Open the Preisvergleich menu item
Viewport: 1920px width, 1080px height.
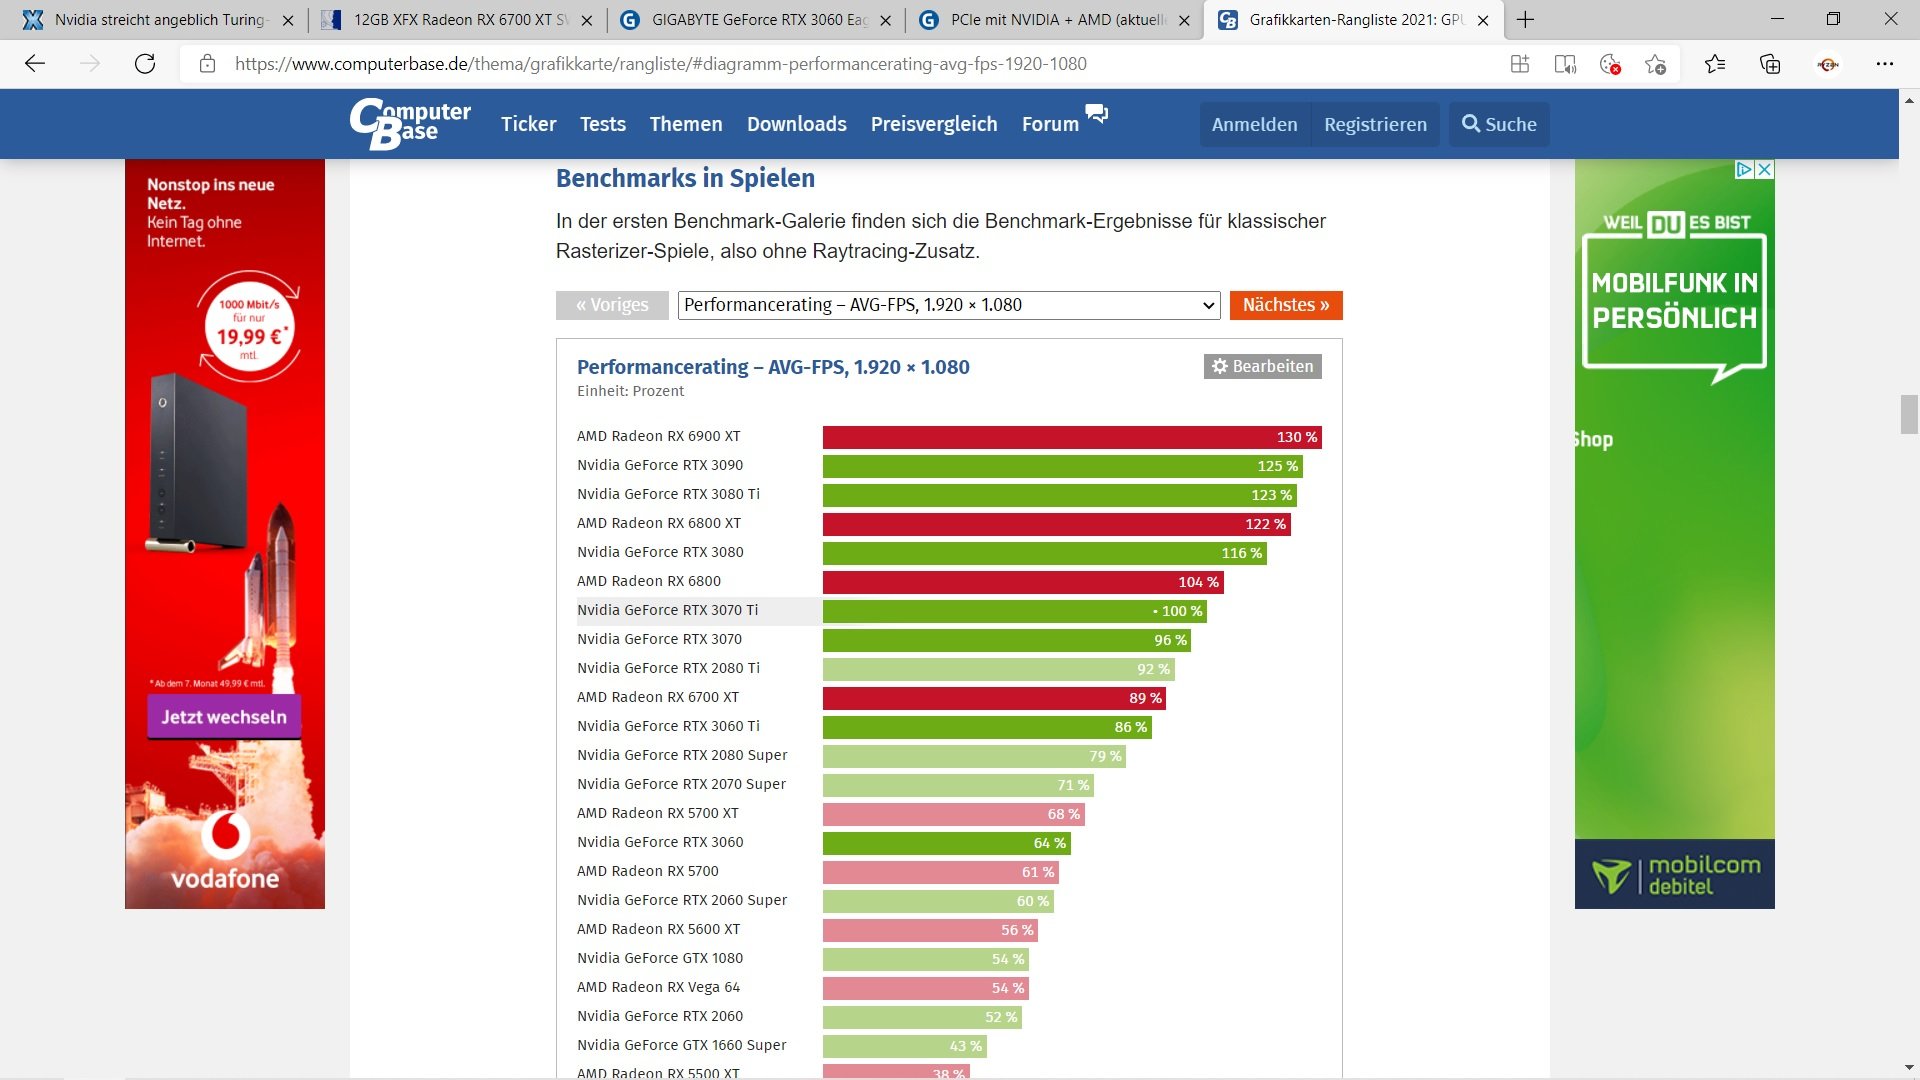pyautogui.click(x=933, y=124)
